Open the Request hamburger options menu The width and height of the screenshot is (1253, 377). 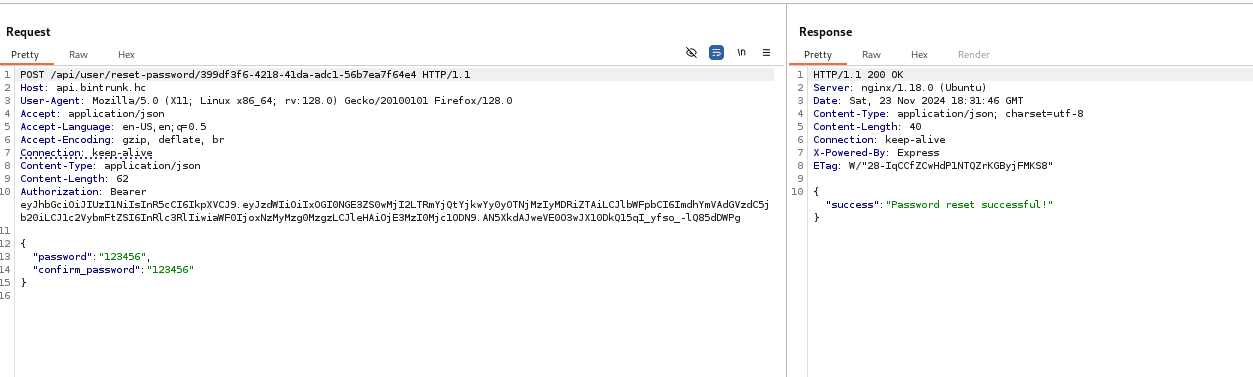coord(767,52)
